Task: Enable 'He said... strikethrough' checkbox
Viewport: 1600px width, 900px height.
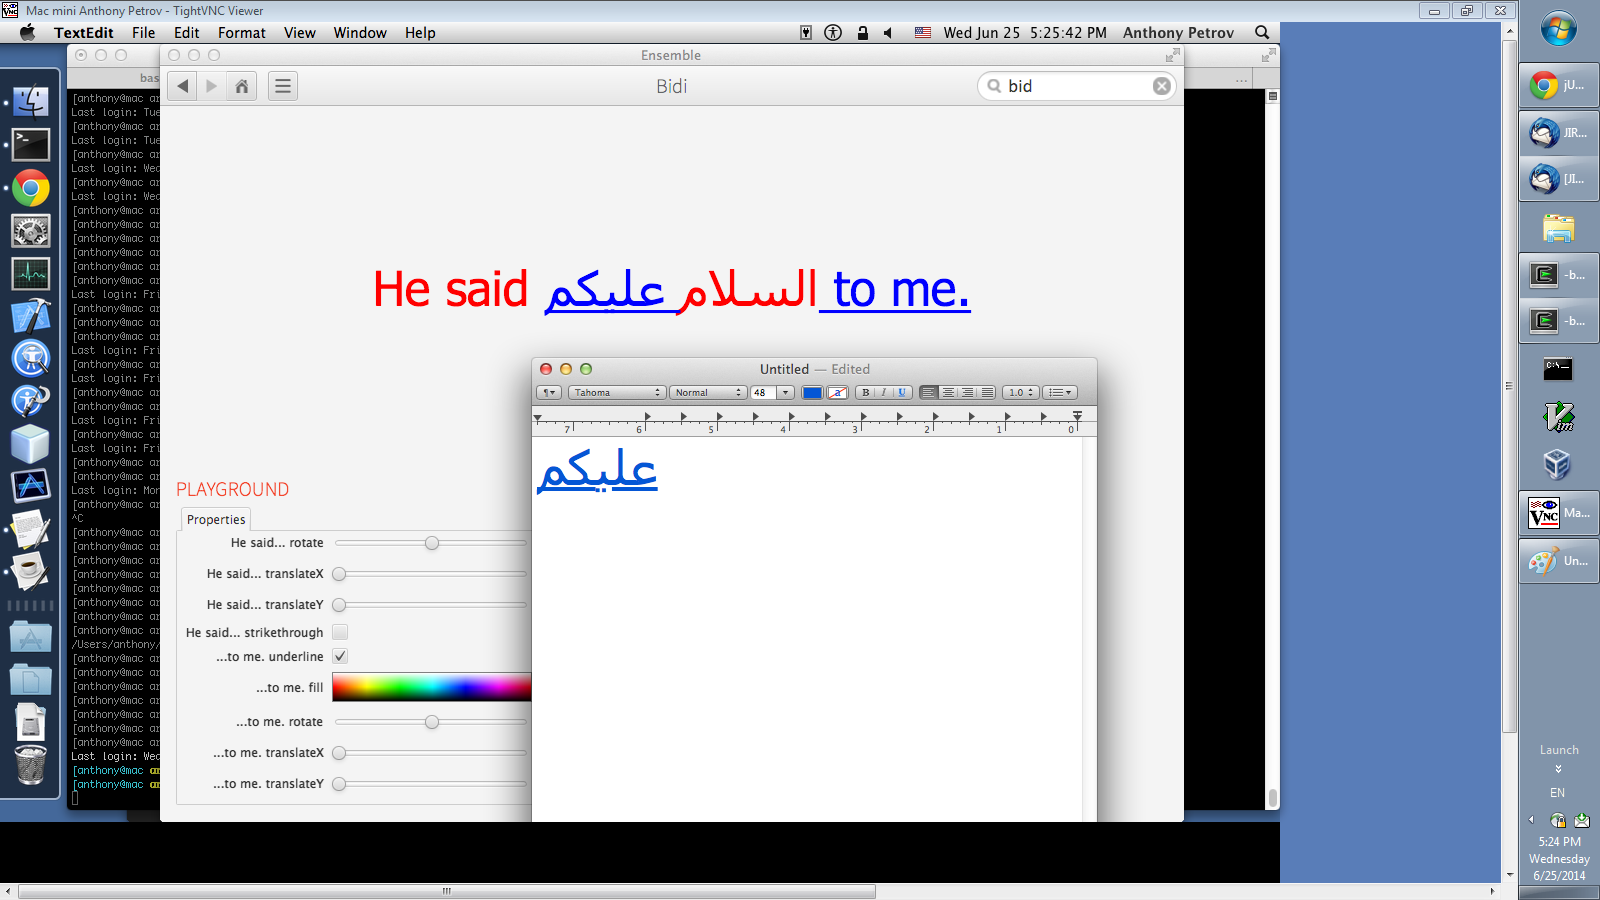Action: point(340,632)
